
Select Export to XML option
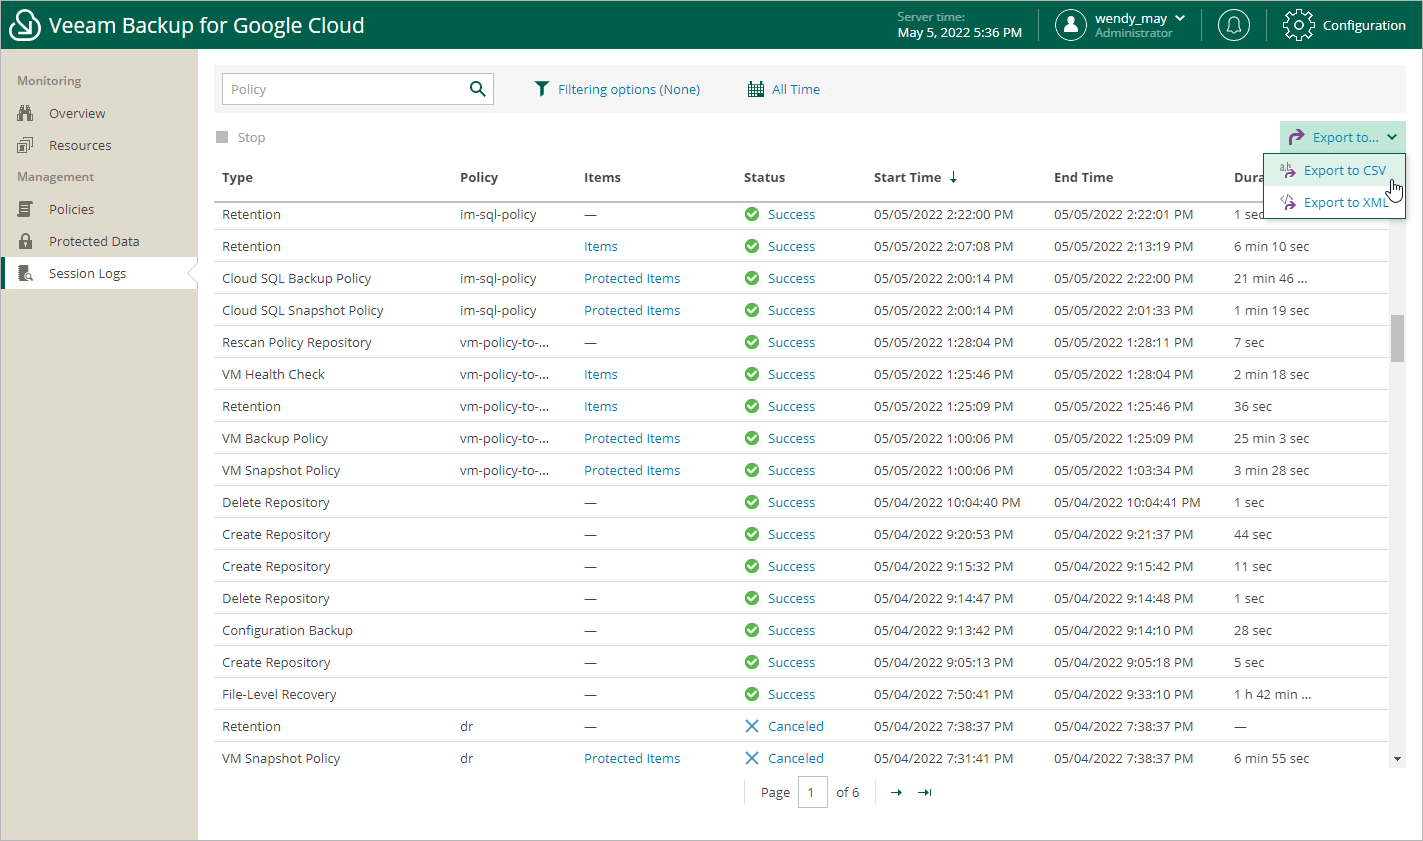[x=1344, y=202]
